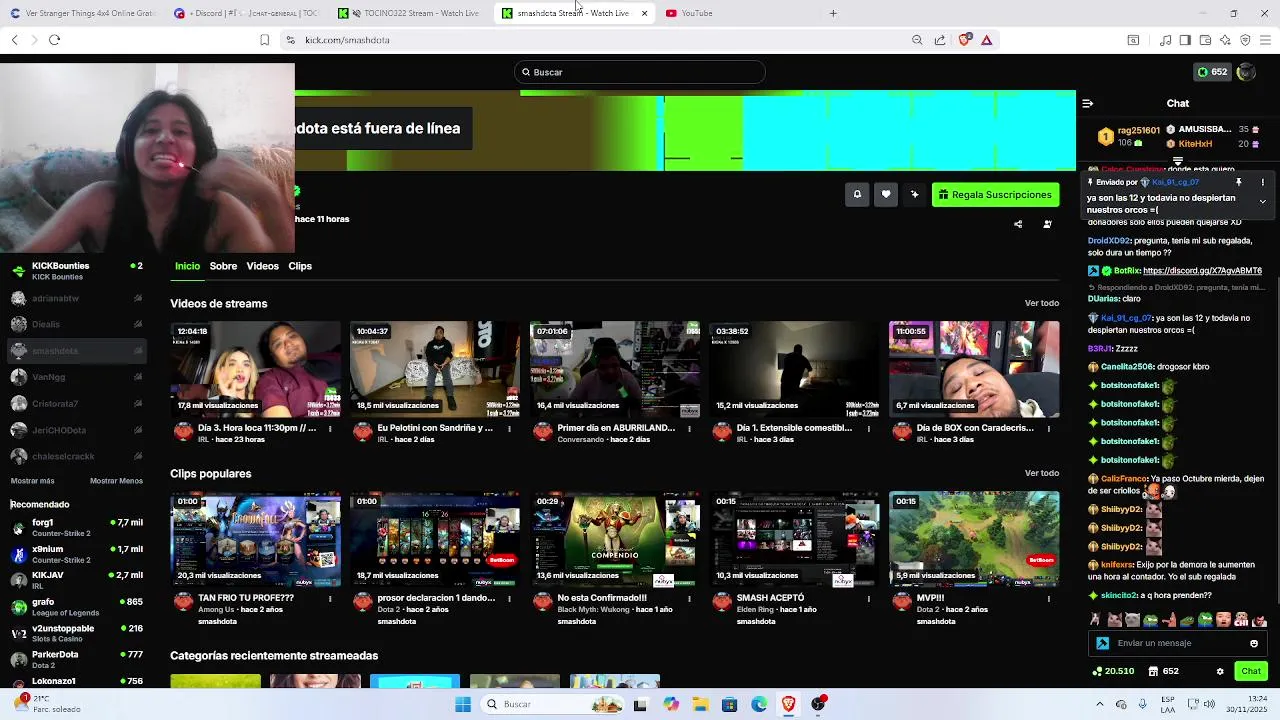Open the user profile avatar menu
The width and height of the screenshot is (1280, 720).
point(1246,72)
